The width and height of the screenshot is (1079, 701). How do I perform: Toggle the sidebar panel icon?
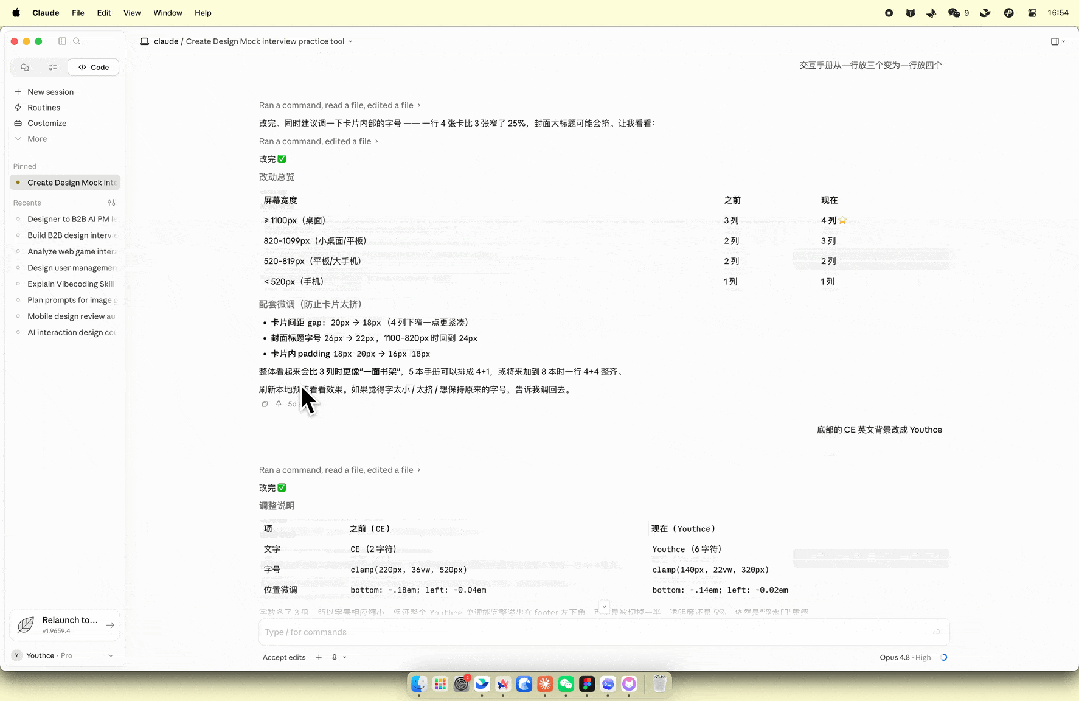coord(62,41)
